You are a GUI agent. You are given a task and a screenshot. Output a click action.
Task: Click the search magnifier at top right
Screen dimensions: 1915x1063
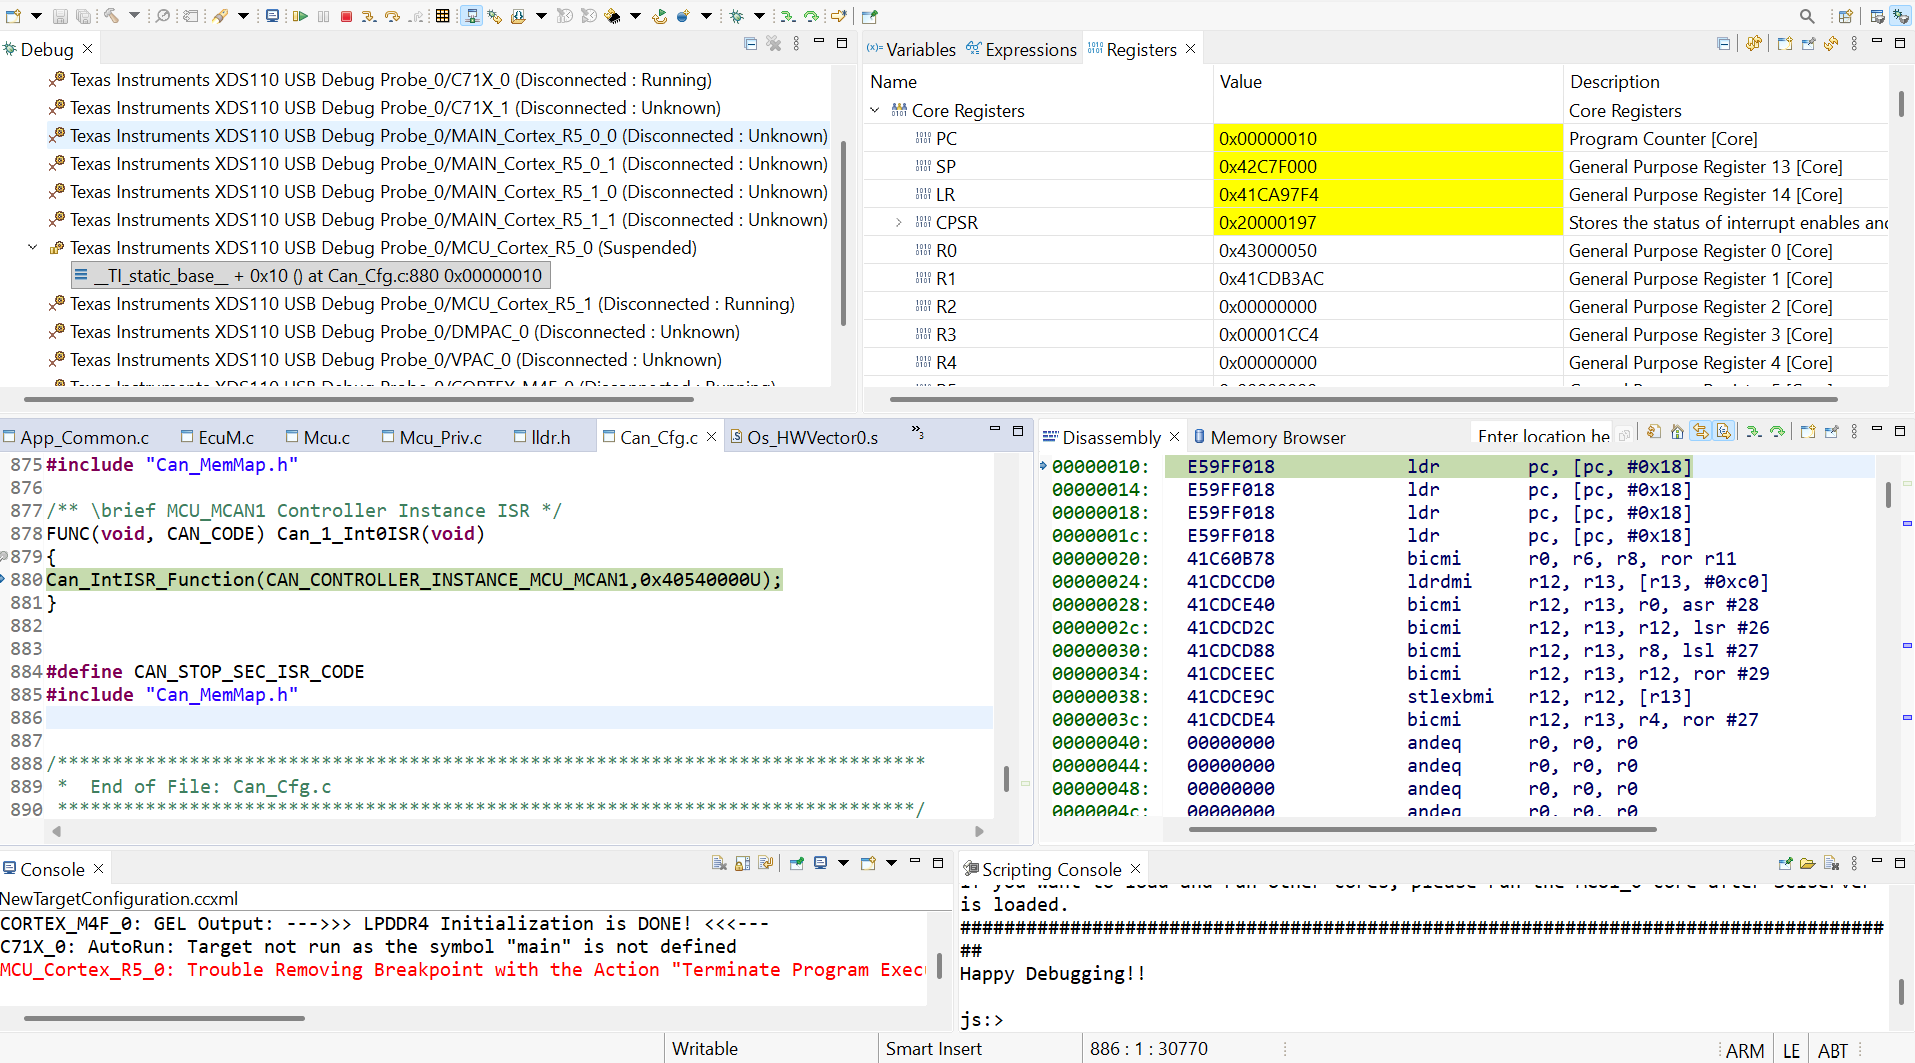1807,16
